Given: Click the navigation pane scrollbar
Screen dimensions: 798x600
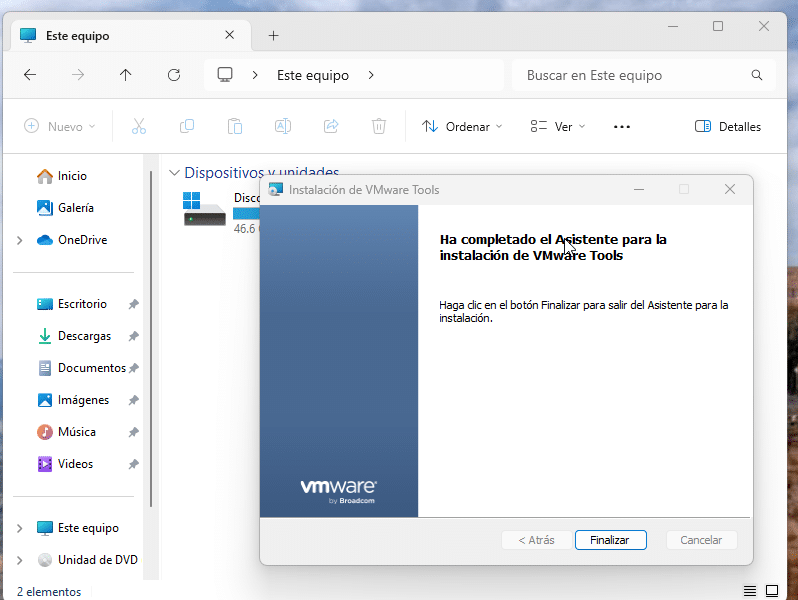Looking at the screenshot, I should point(151,339).
